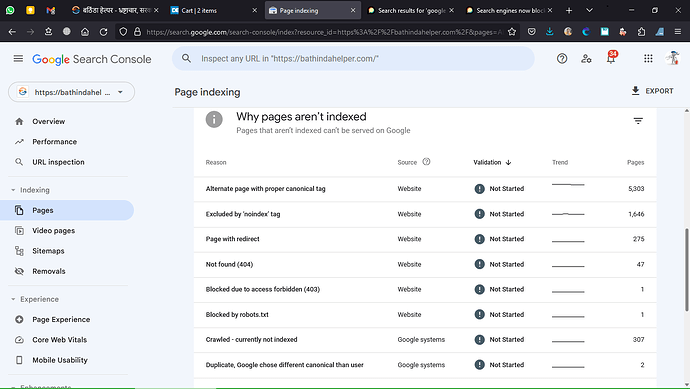The height and width of the screenshot is (389, 690).
Task: Click the info icon beside Why pages aren't indexed
Action: [214, 119]
